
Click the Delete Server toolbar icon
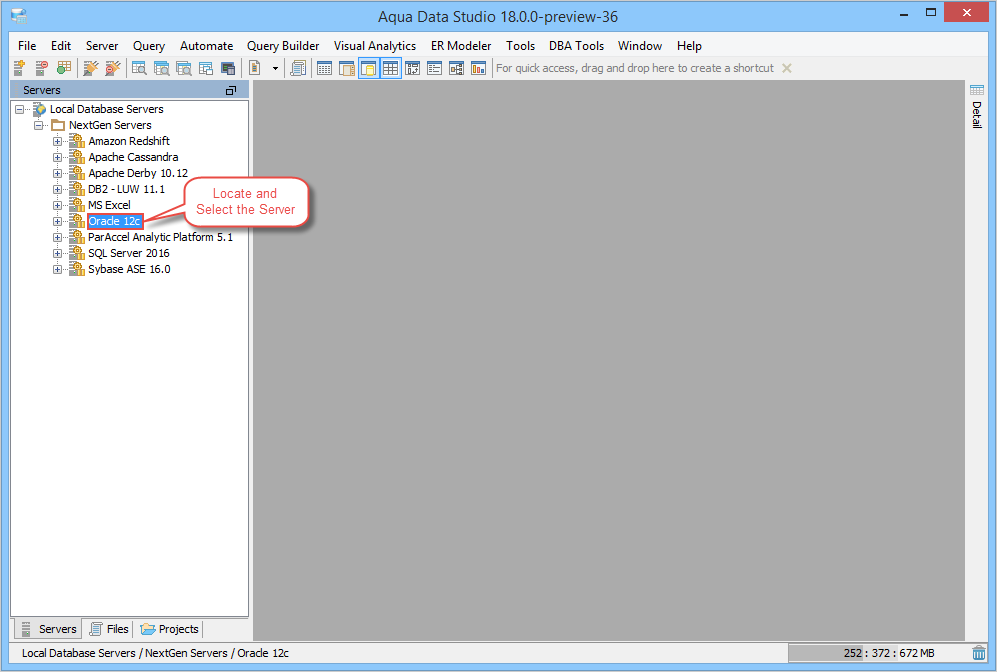pos(41,68)
